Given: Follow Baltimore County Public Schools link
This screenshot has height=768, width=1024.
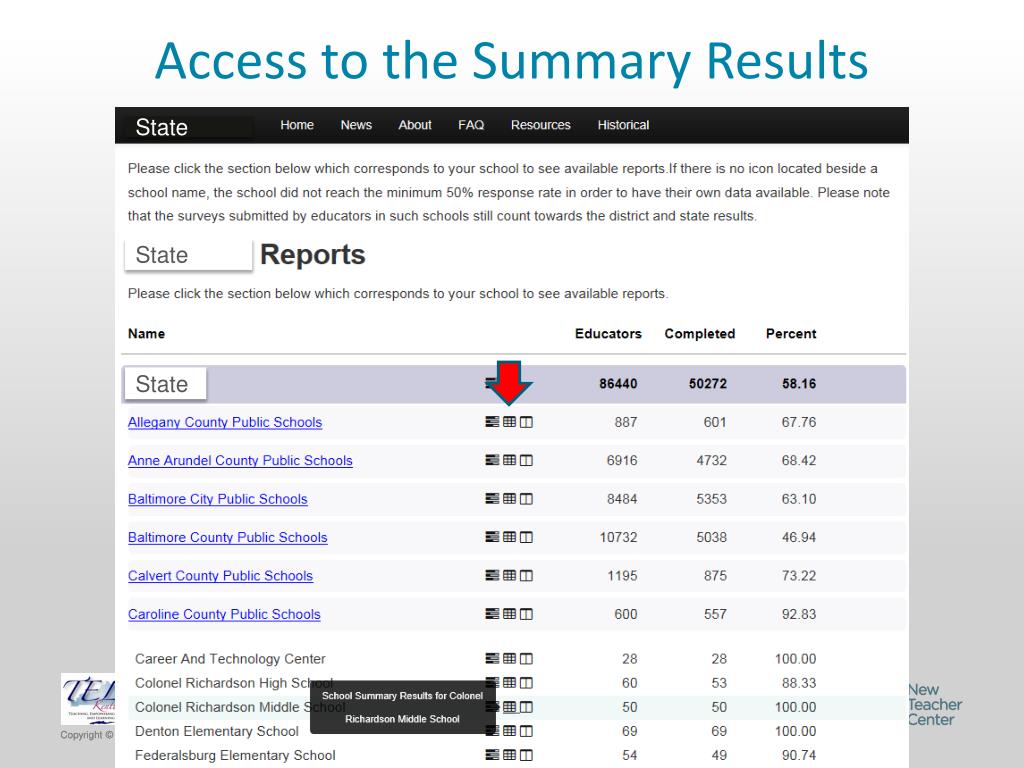Looking at the screenshot, I should click(228, 537).
